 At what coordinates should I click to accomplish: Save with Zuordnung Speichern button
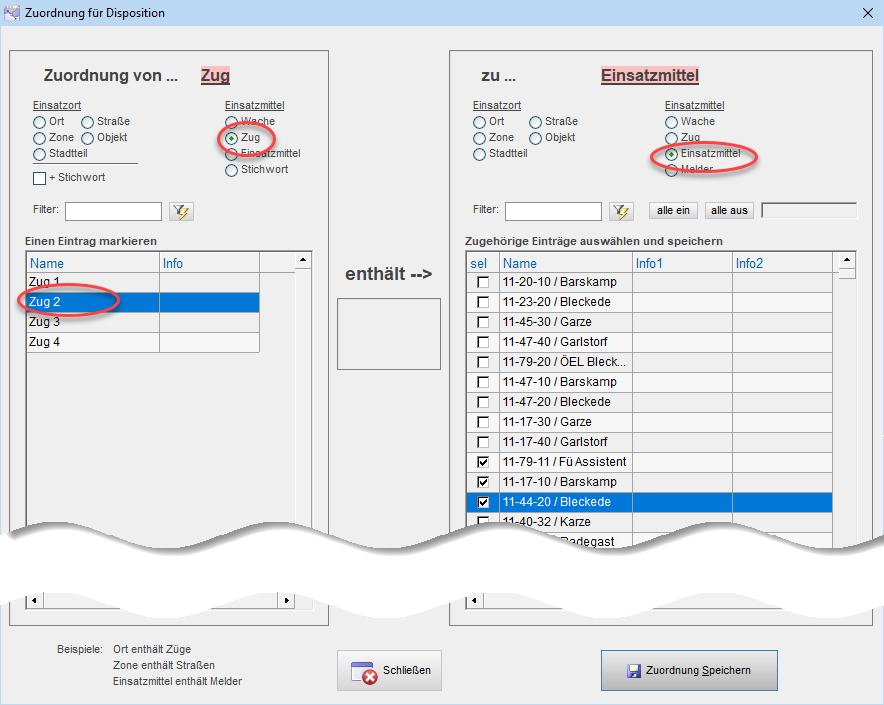(x=688, y=670)
